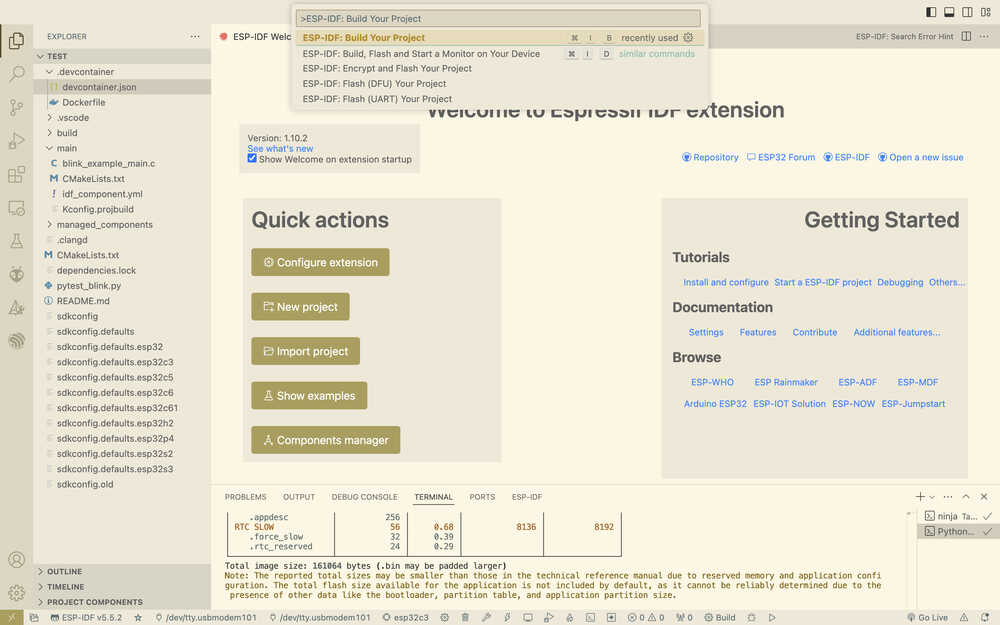The width and height of the screenshot is (1000, 625).
Task: Expand the build folder
Action: click(67, 133)
